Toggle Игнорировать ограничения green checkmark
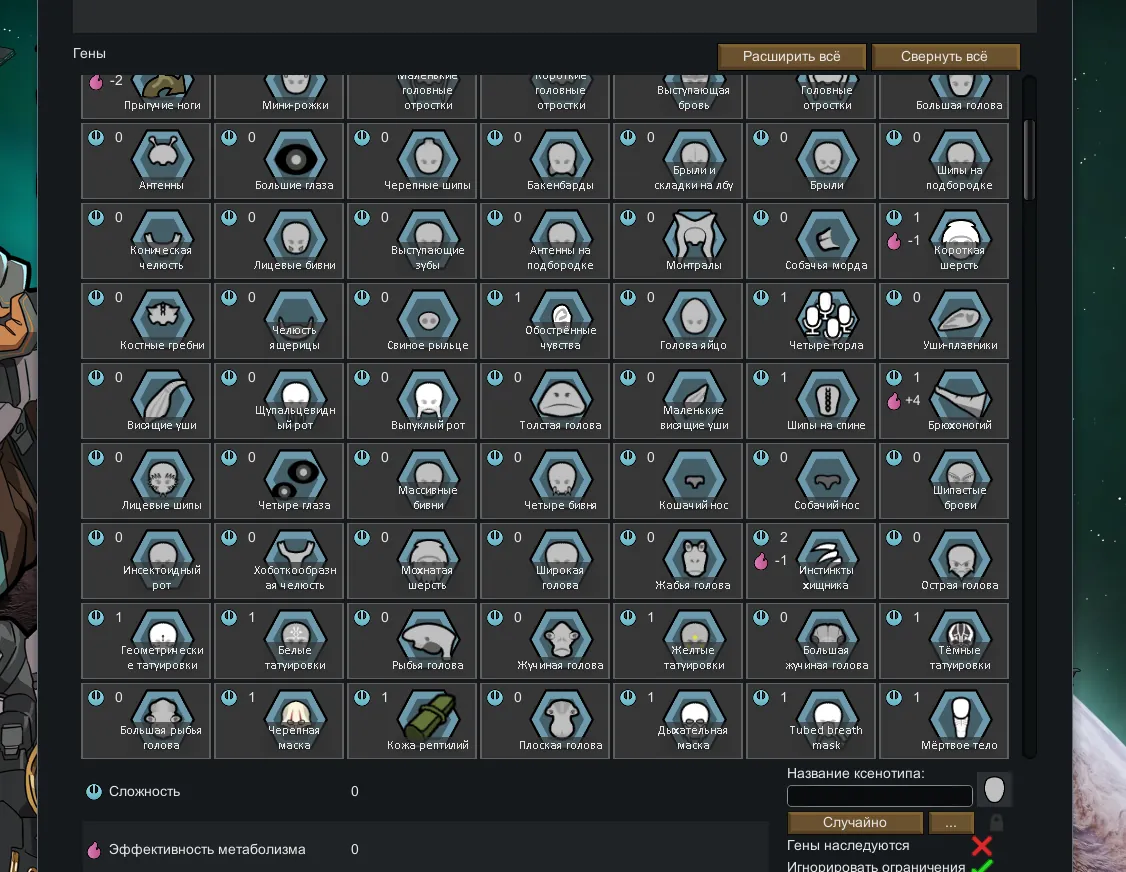This screenshot has width=1126, height=872. [x=981, y=866]
